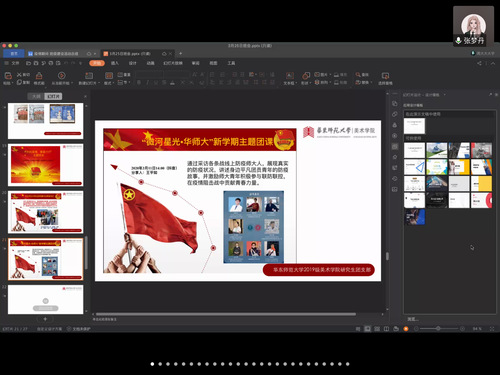Viewport: 500px width, 375px height.
Task: Select the highlighted Start ribbon tab
Action: click(97, 63)
